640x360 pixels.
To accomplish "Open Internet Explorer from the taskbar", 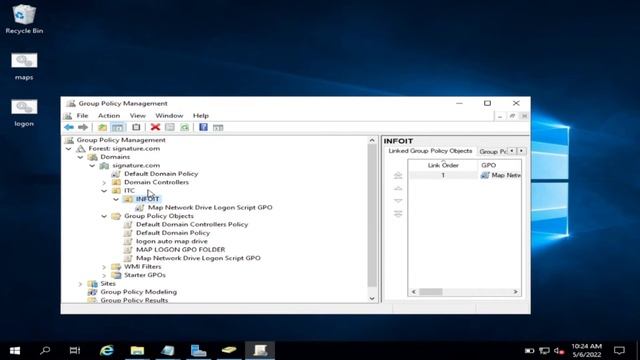I will pos(107,350).
